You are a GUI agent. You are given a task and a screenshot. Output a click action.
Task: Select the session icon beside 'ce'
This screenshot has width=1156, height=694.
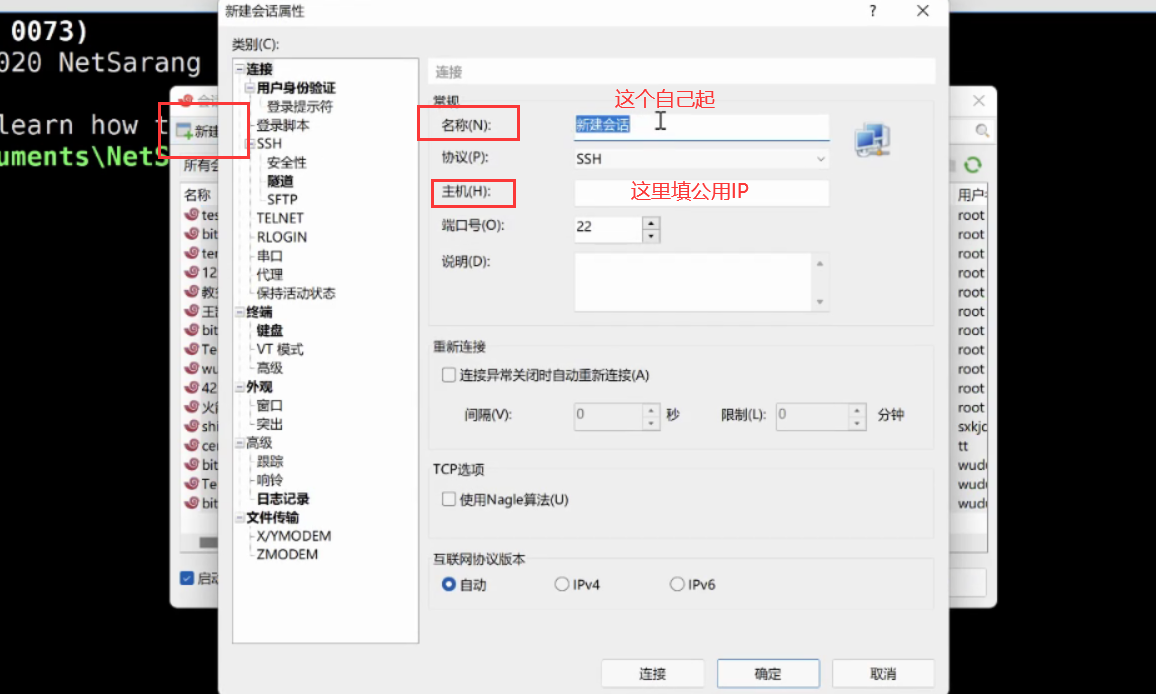click(192, 445)
